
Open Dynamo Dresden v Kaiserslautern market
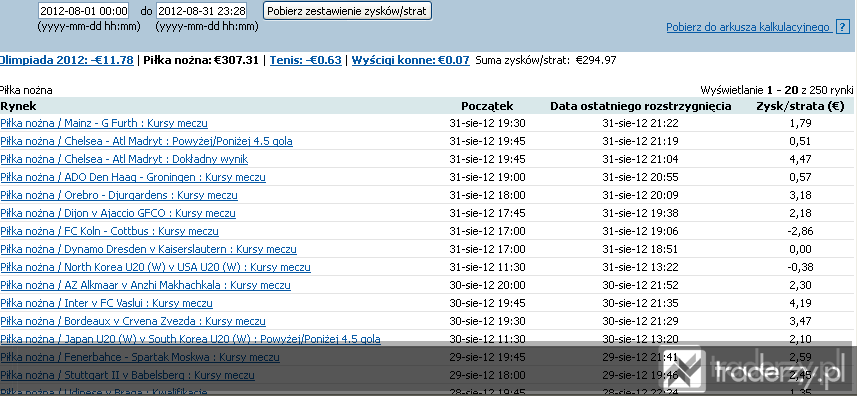tap(149, 250)
